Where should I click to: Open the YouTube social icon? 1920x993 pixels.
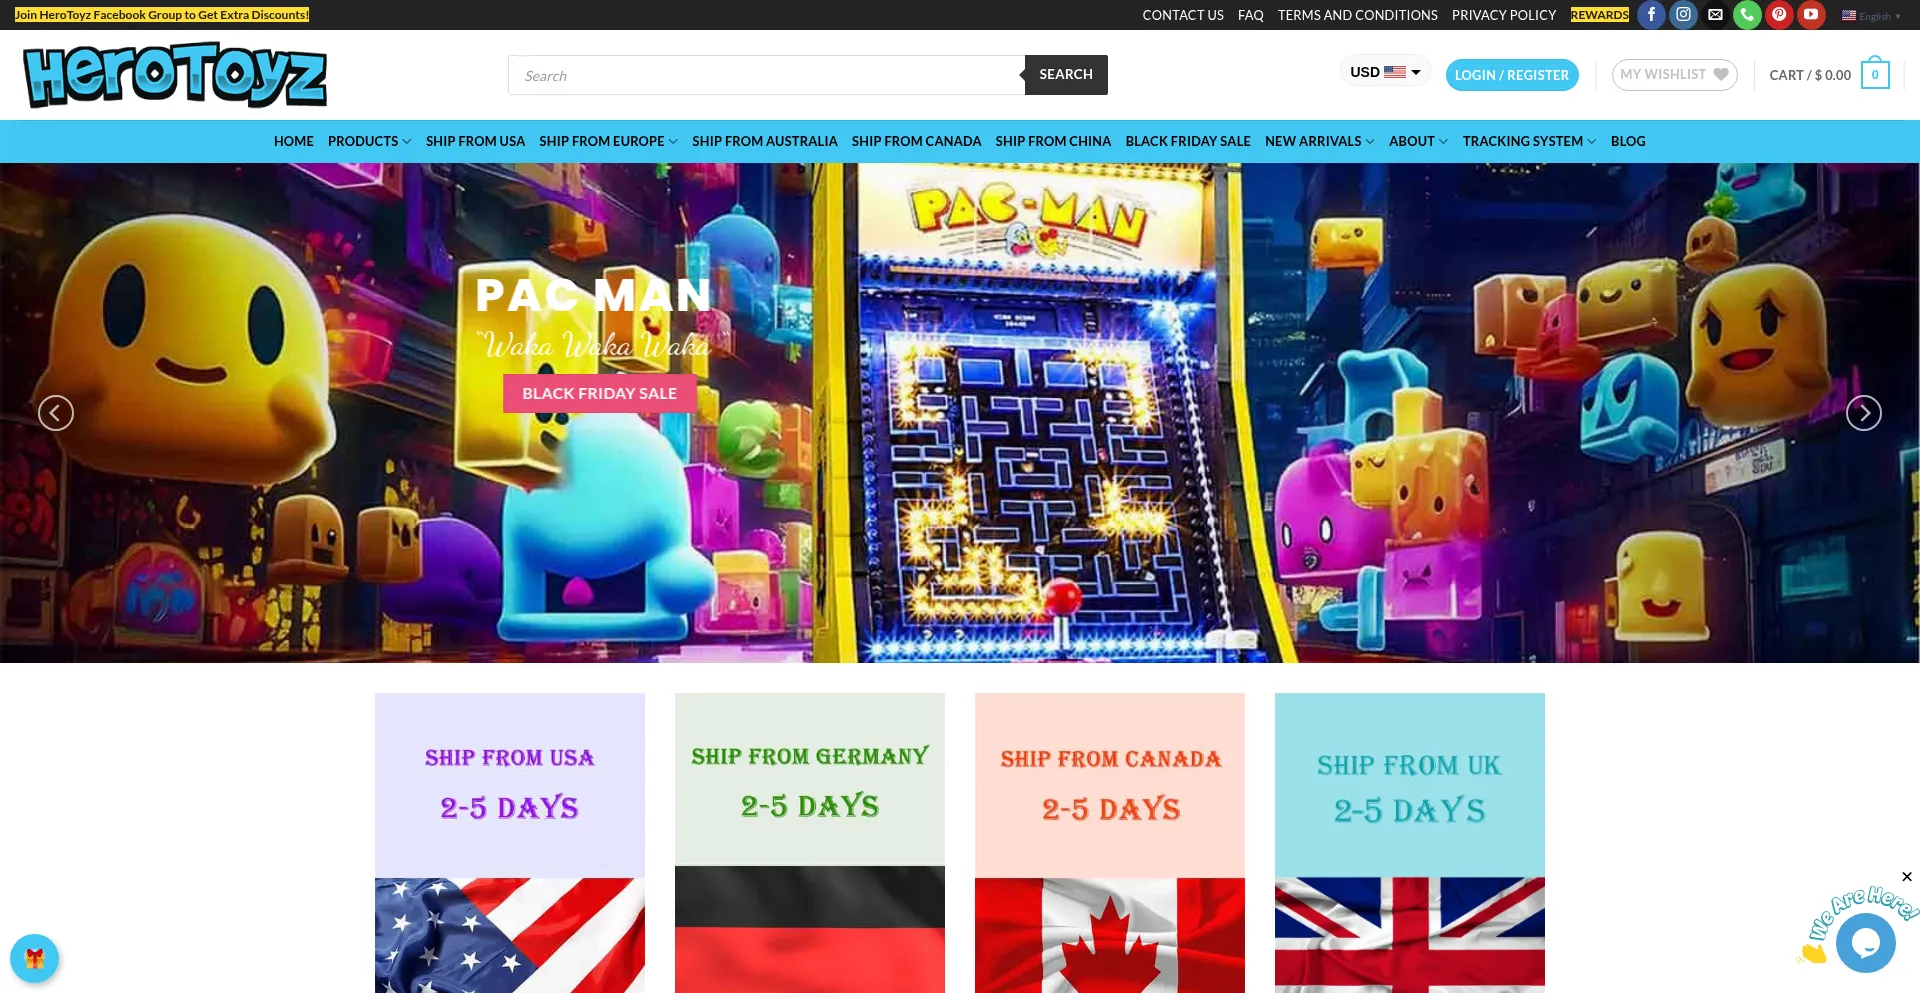(1811, 15)
